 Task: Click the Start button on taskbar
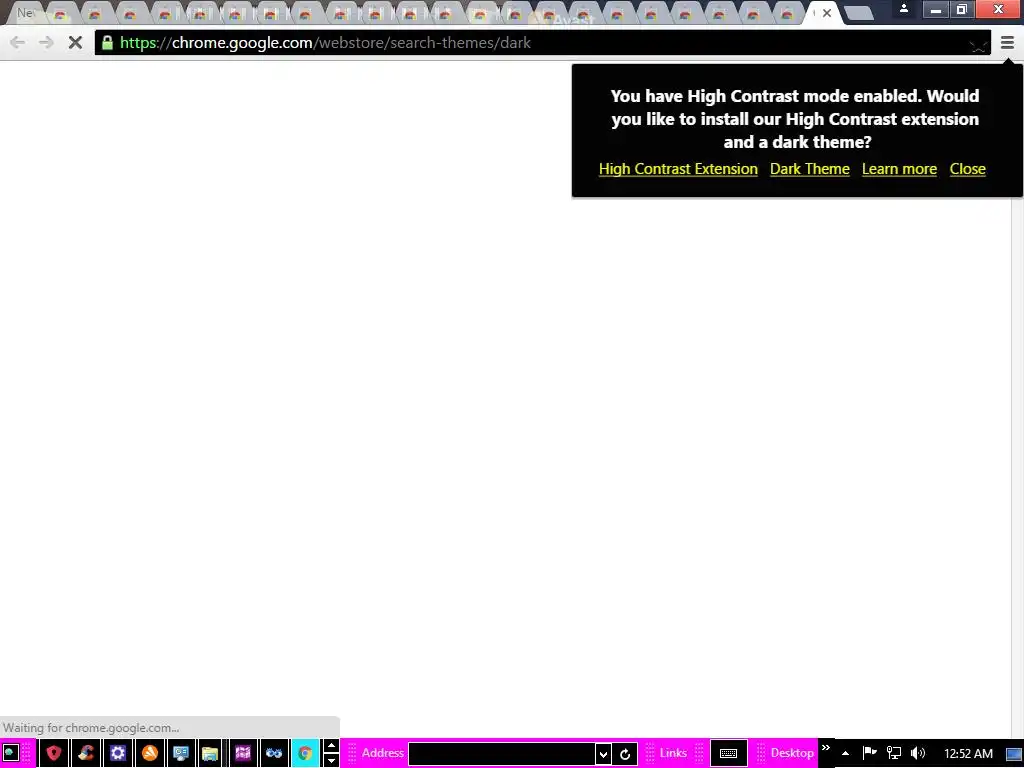coord(11,753)
